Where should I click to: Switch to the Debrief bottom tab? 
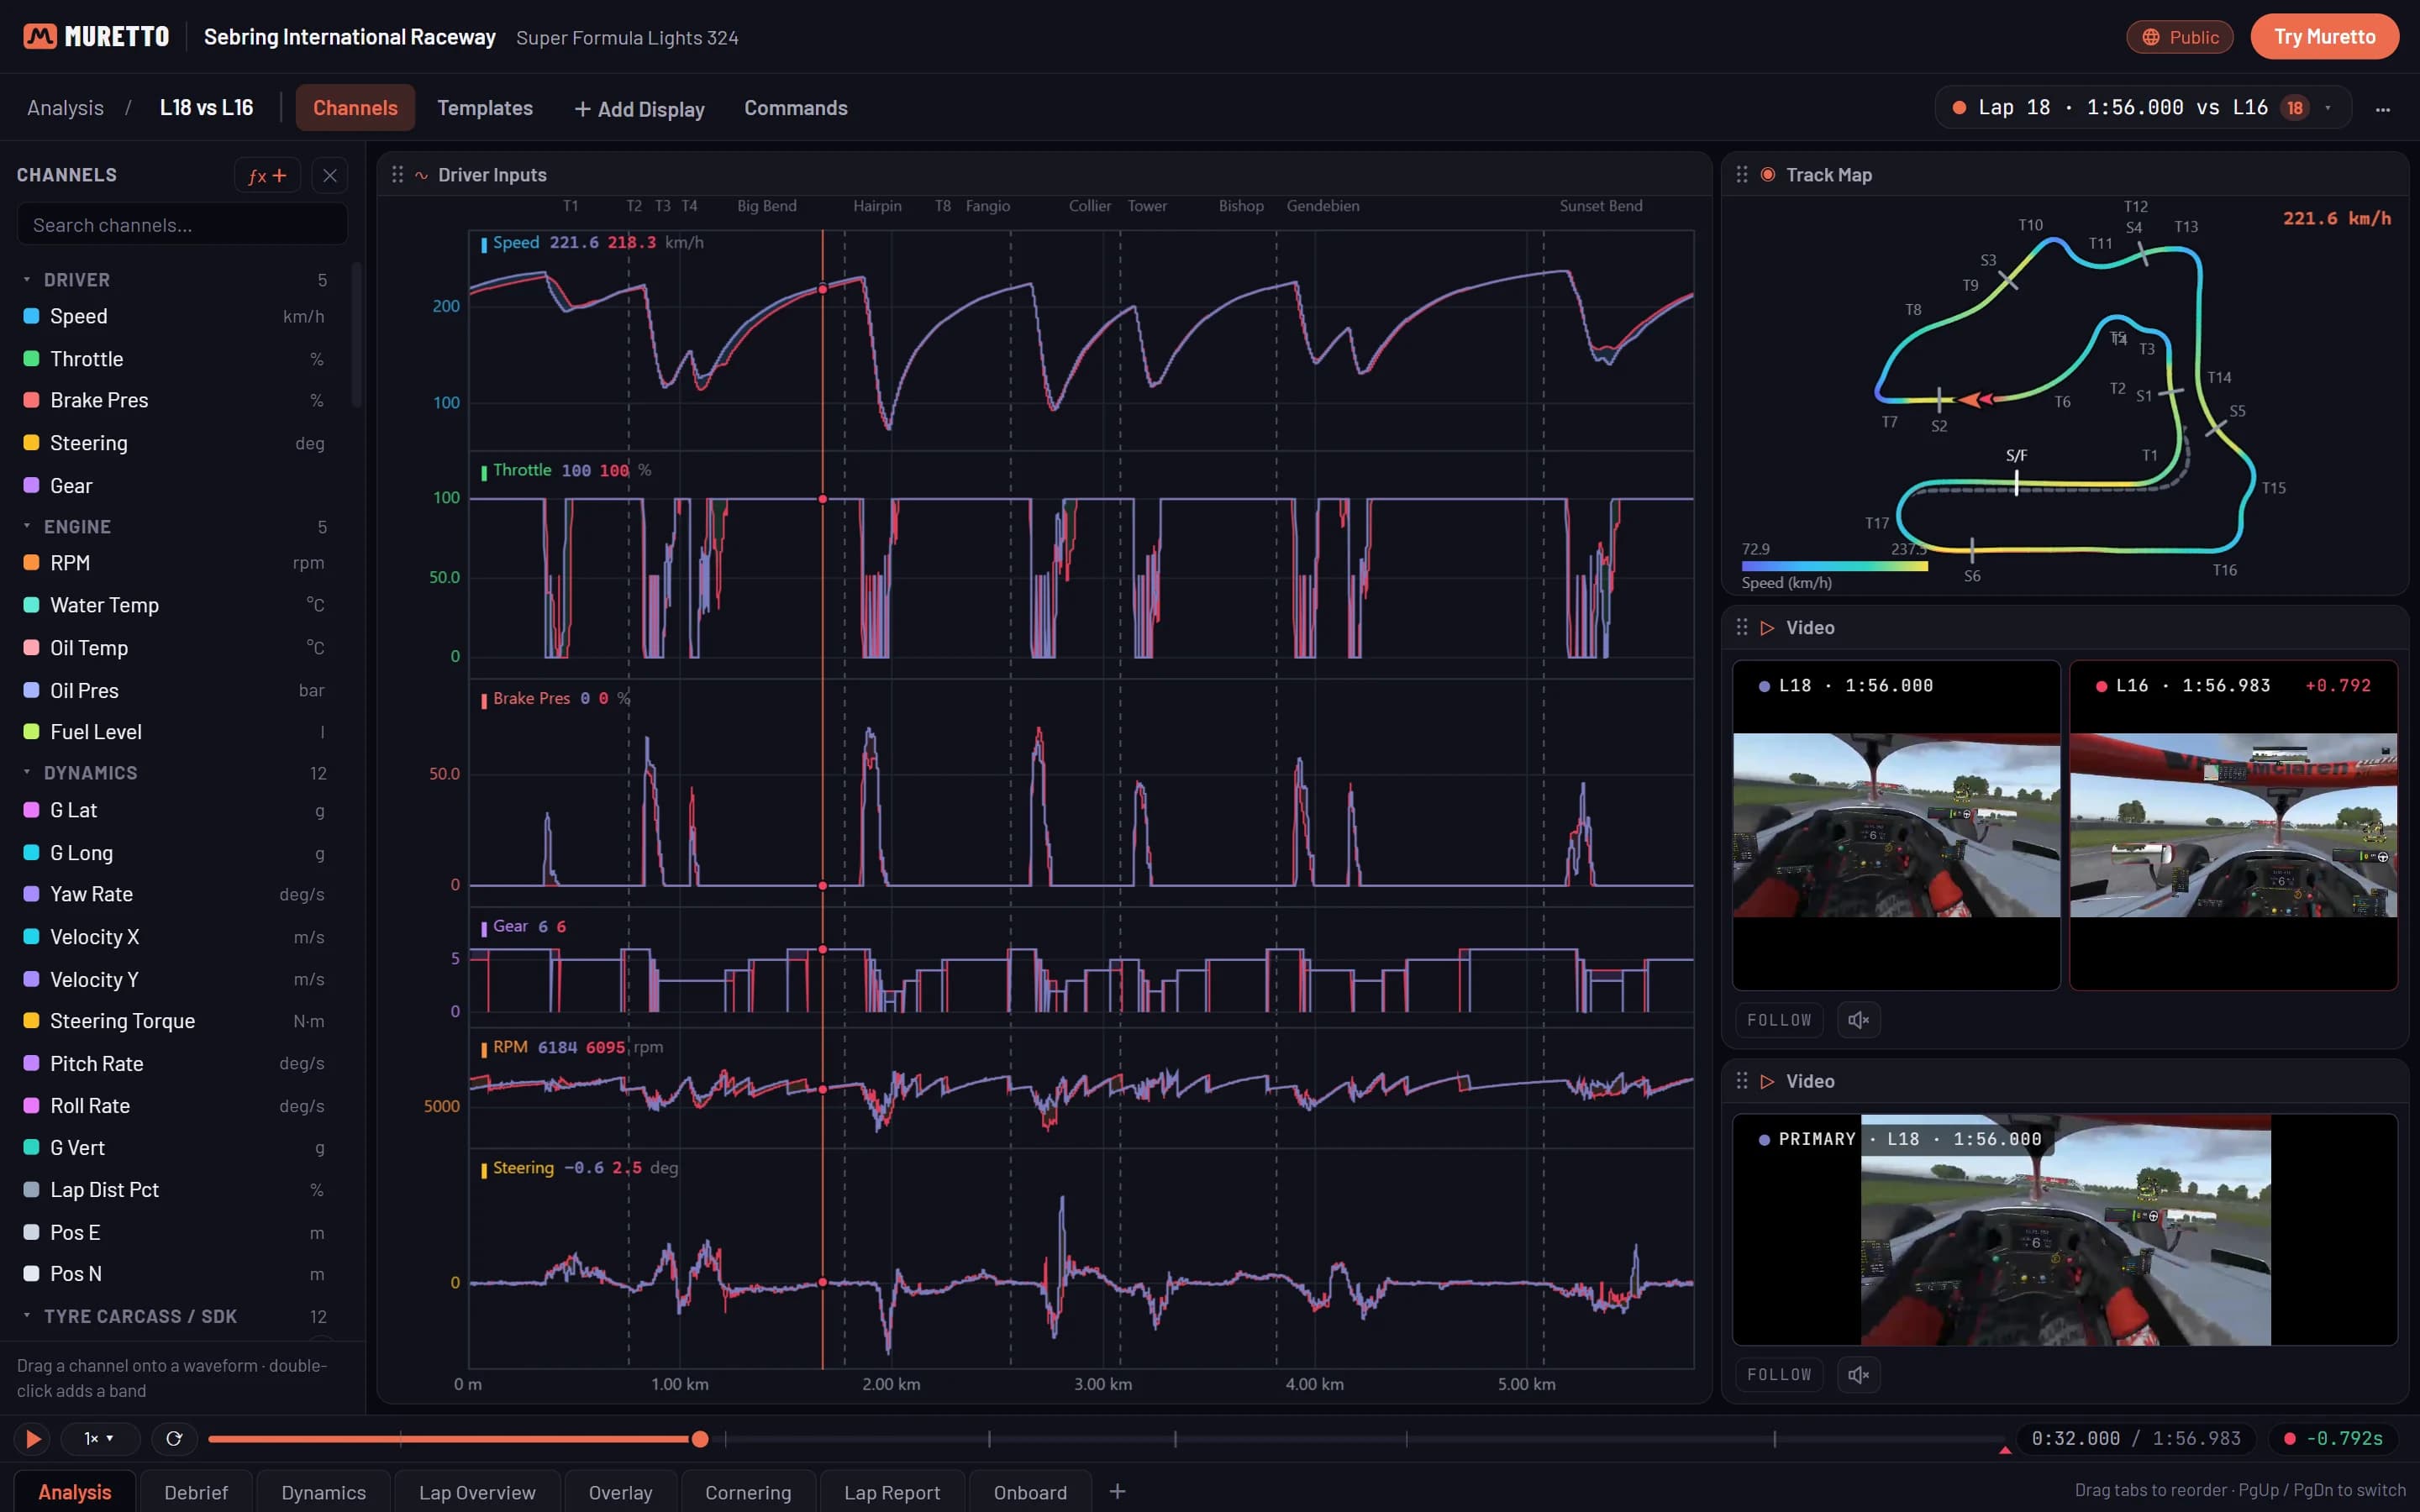(196, 1492)
